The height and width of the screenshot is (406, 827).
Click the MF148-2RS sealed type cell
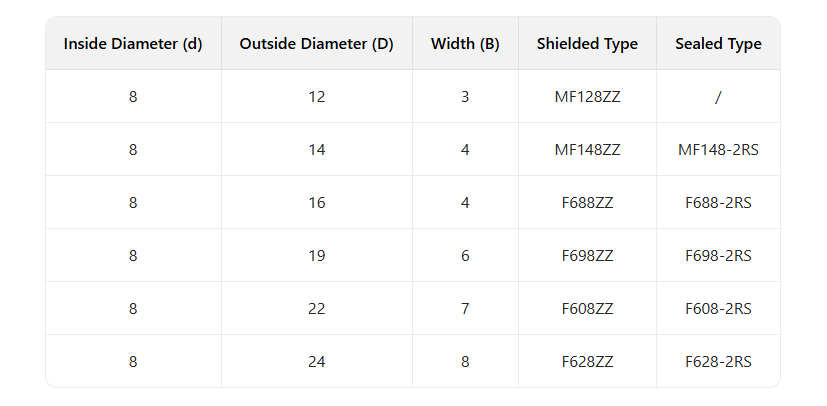coord(718,150)
